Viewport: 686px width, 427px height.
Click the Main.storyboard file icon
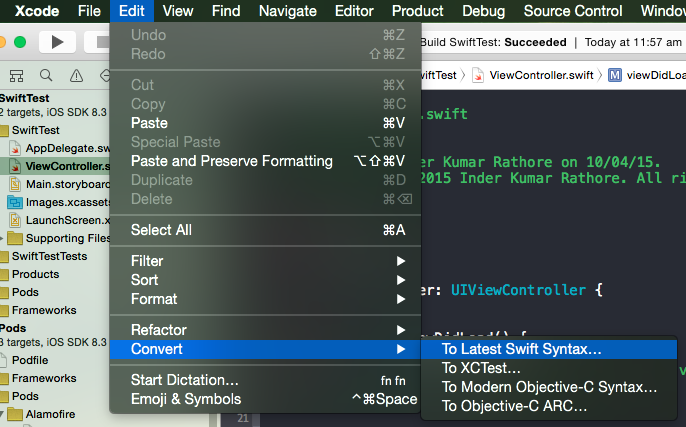coord(17,184)
